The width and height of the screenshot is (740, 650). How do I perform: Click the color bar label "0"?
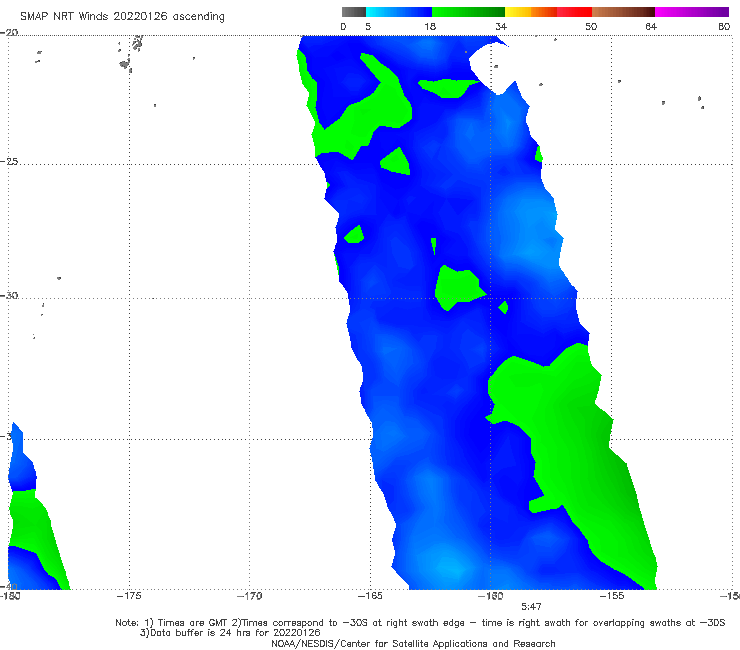(x=343, y=26)
